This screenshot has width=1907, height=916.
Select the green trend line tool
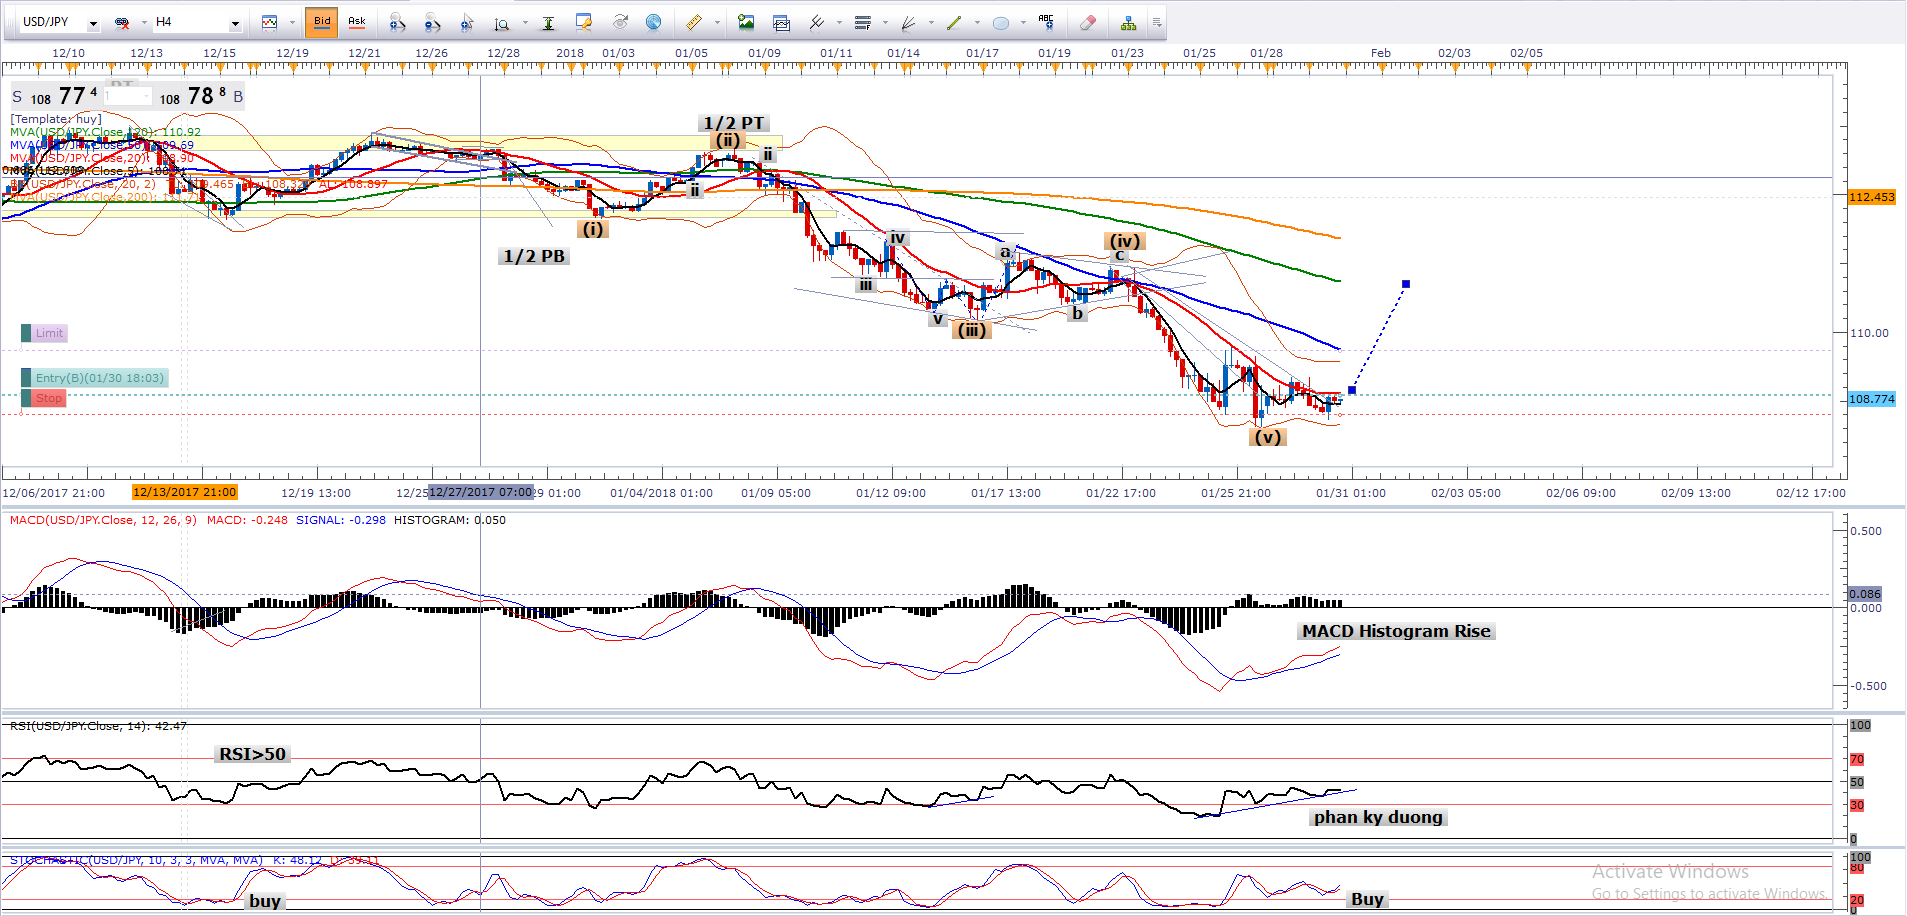coord(953,22)
